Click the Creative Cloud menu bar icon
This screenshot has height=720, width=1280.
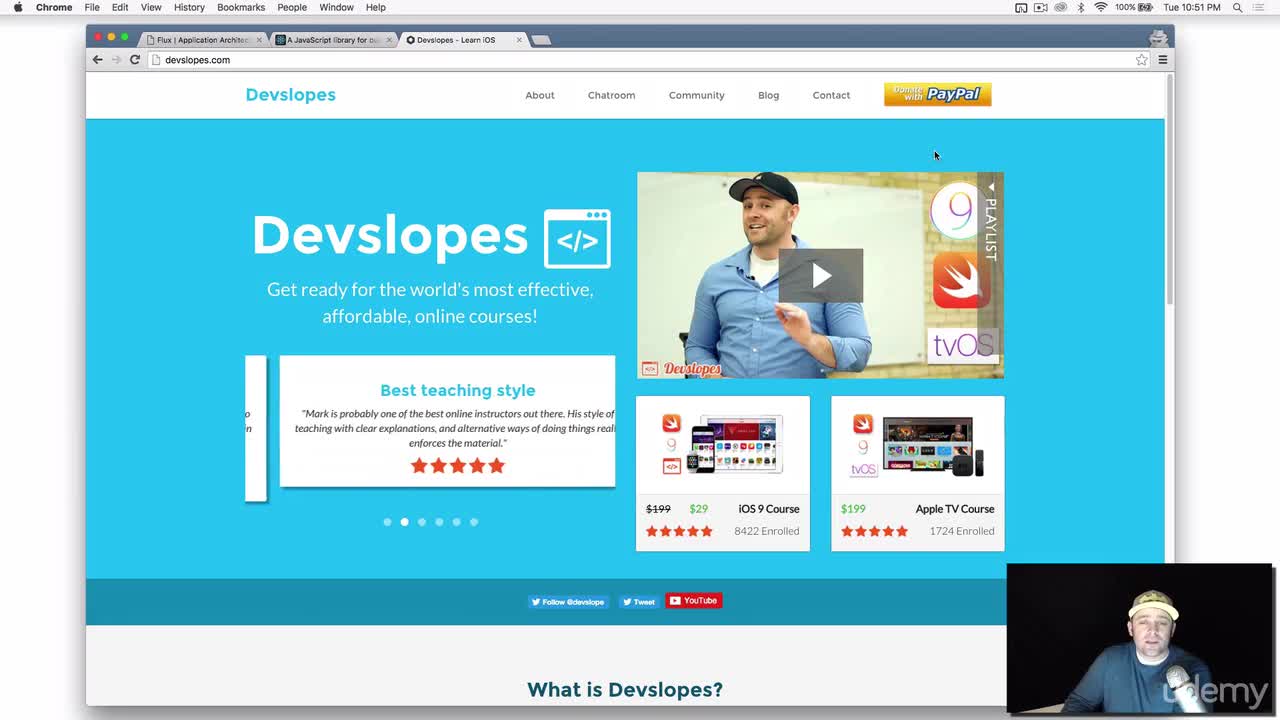(1061, 7)
